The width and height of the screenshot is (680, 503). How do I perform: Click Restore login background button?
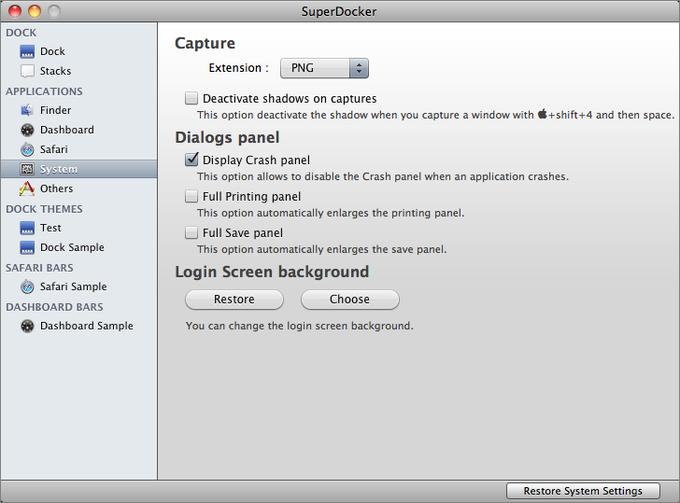click(234, 299)
